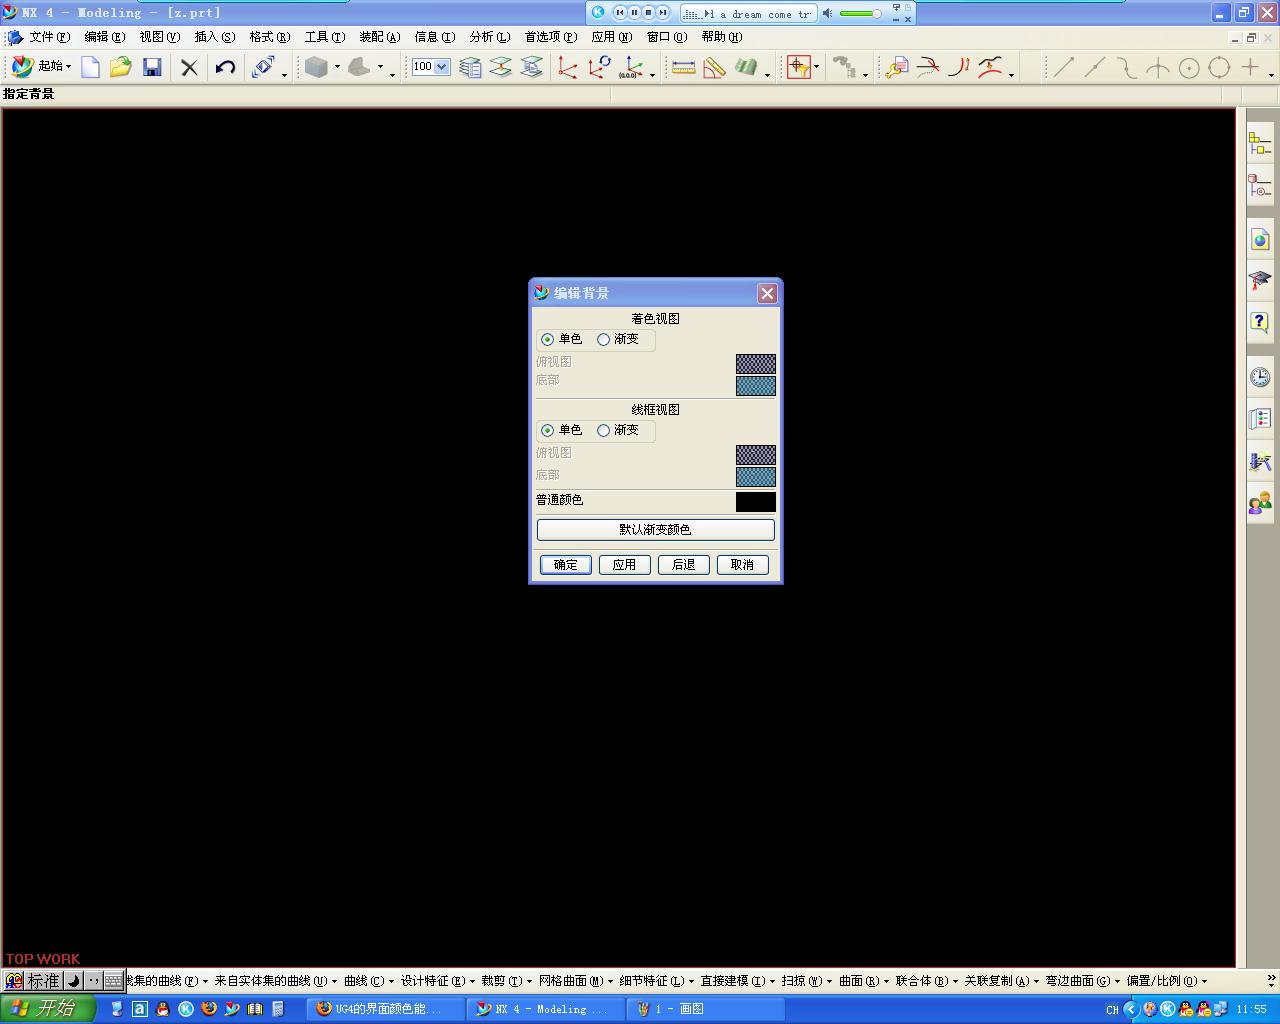
Task: Open the 起始 application dropdown
Action: tap(42, 67)
